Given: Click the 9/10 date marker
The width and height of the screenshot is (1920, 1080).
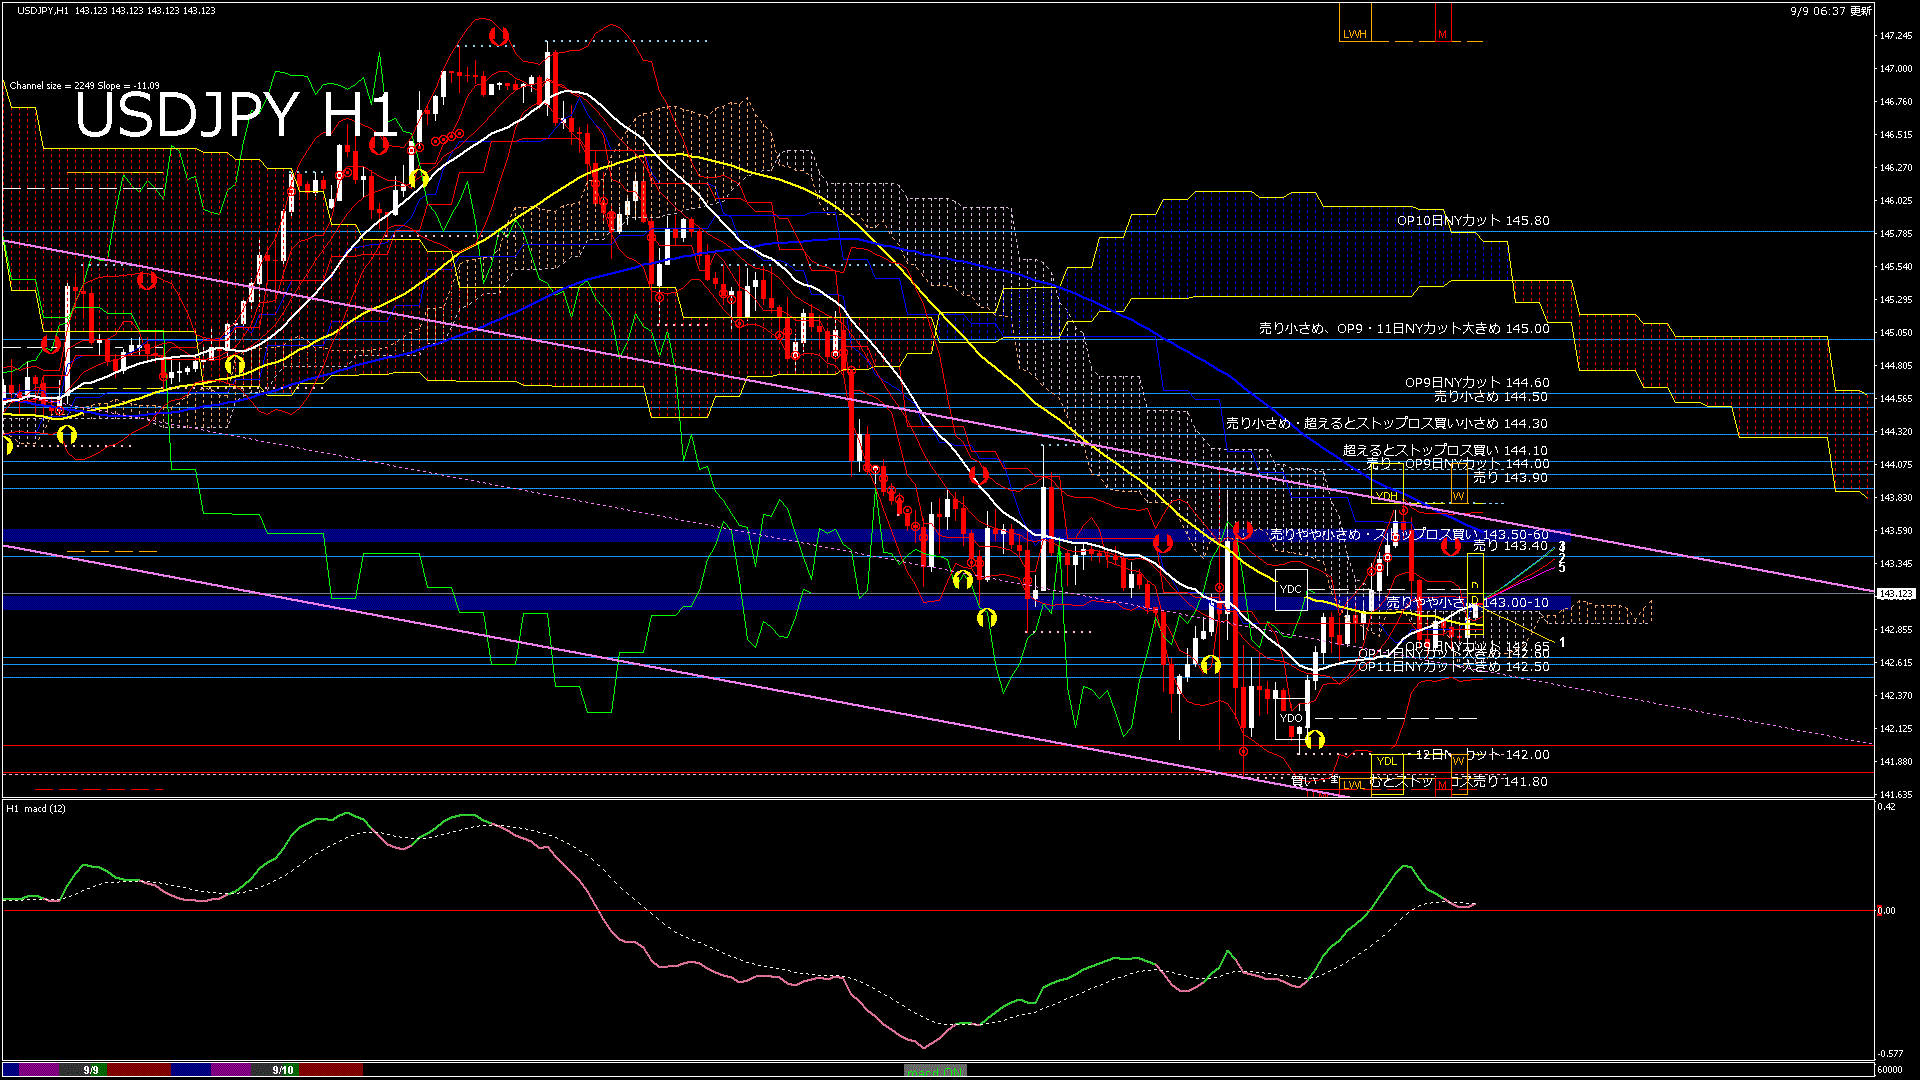Looking at the screenshot, I should [x=283, y=1070].
